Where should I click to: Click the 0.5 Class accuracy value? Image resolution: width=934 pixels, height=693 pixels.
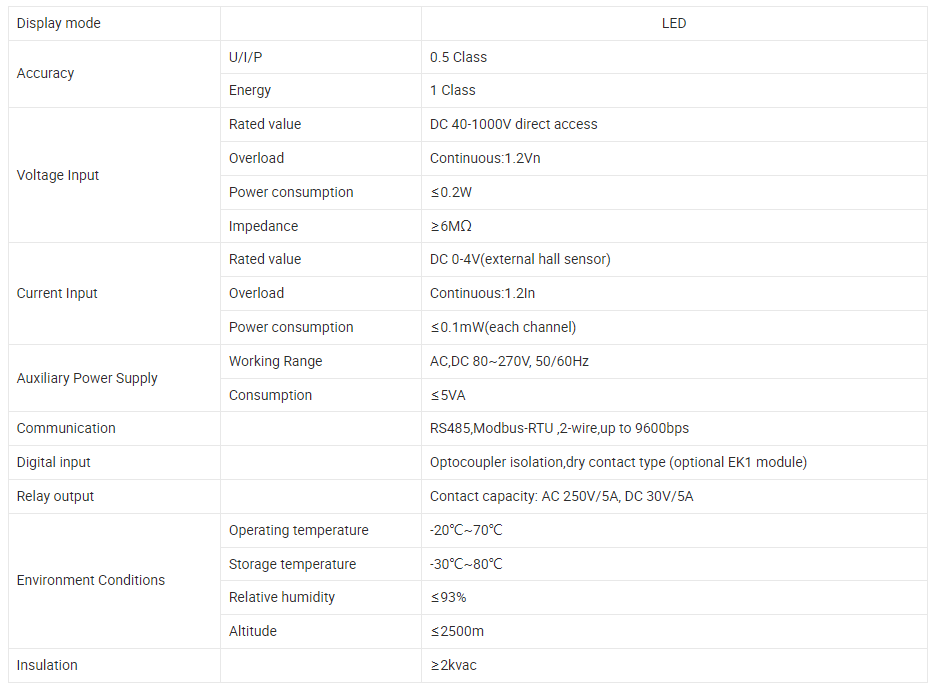[458, 57]
